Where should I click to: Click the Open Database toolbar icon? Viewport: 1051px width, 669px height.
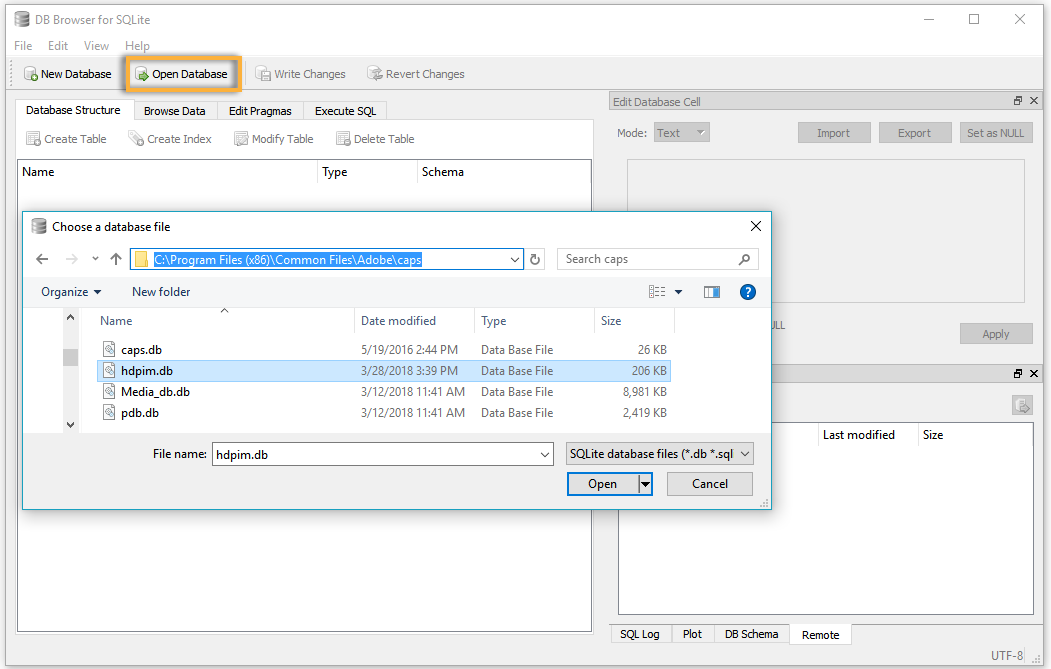pos(182,73)
